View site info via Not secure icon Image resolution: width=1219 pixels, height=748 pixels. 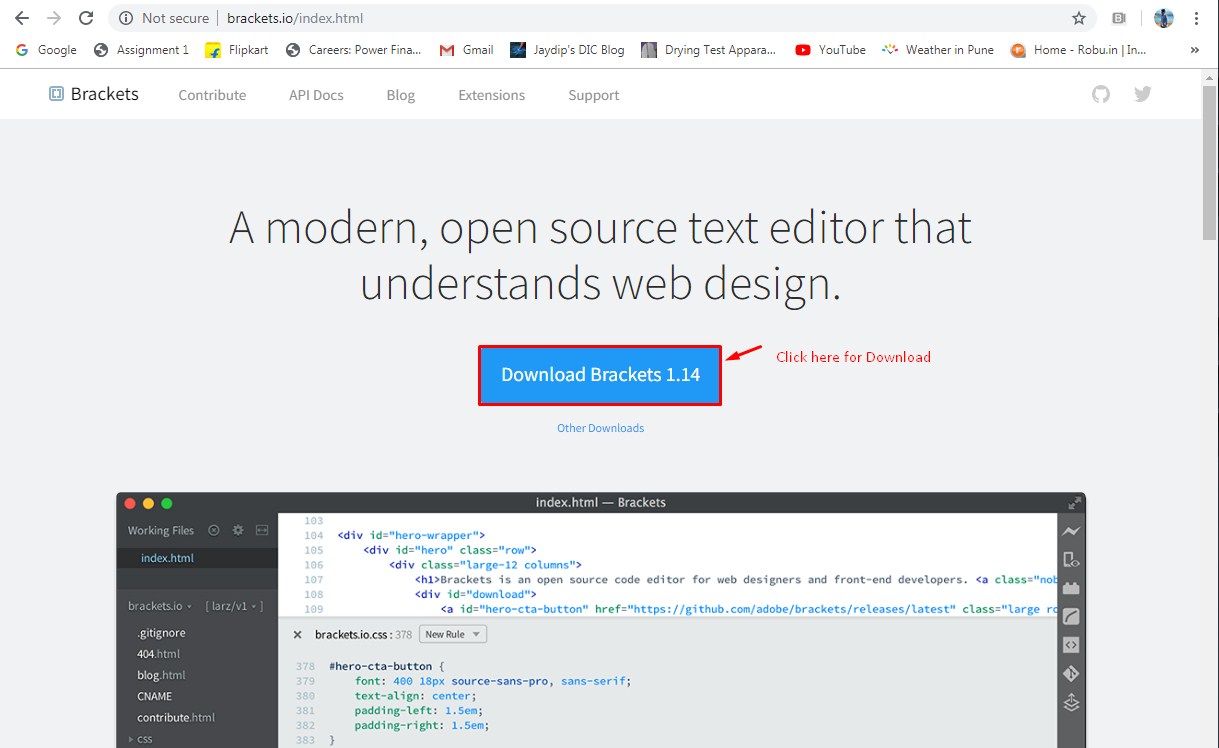[124, 18]
